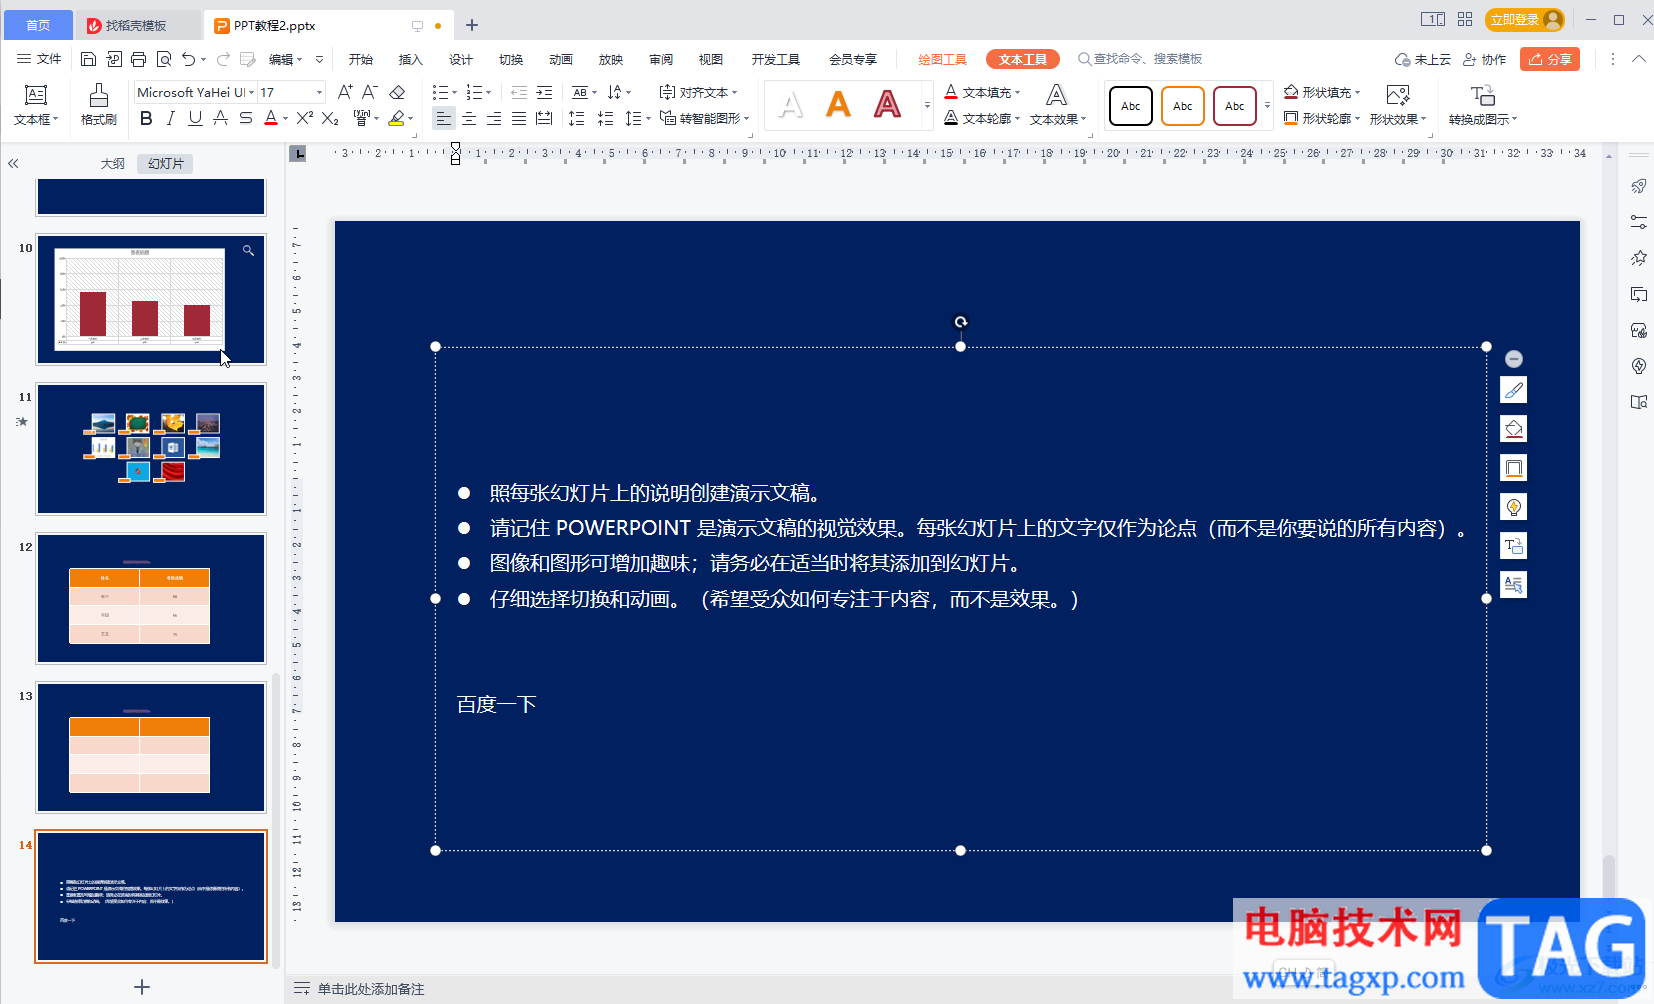Open the 对齐文本 (align text) dropdown
This screenshot has width=1654, height=1004.
tap(698, 92)
